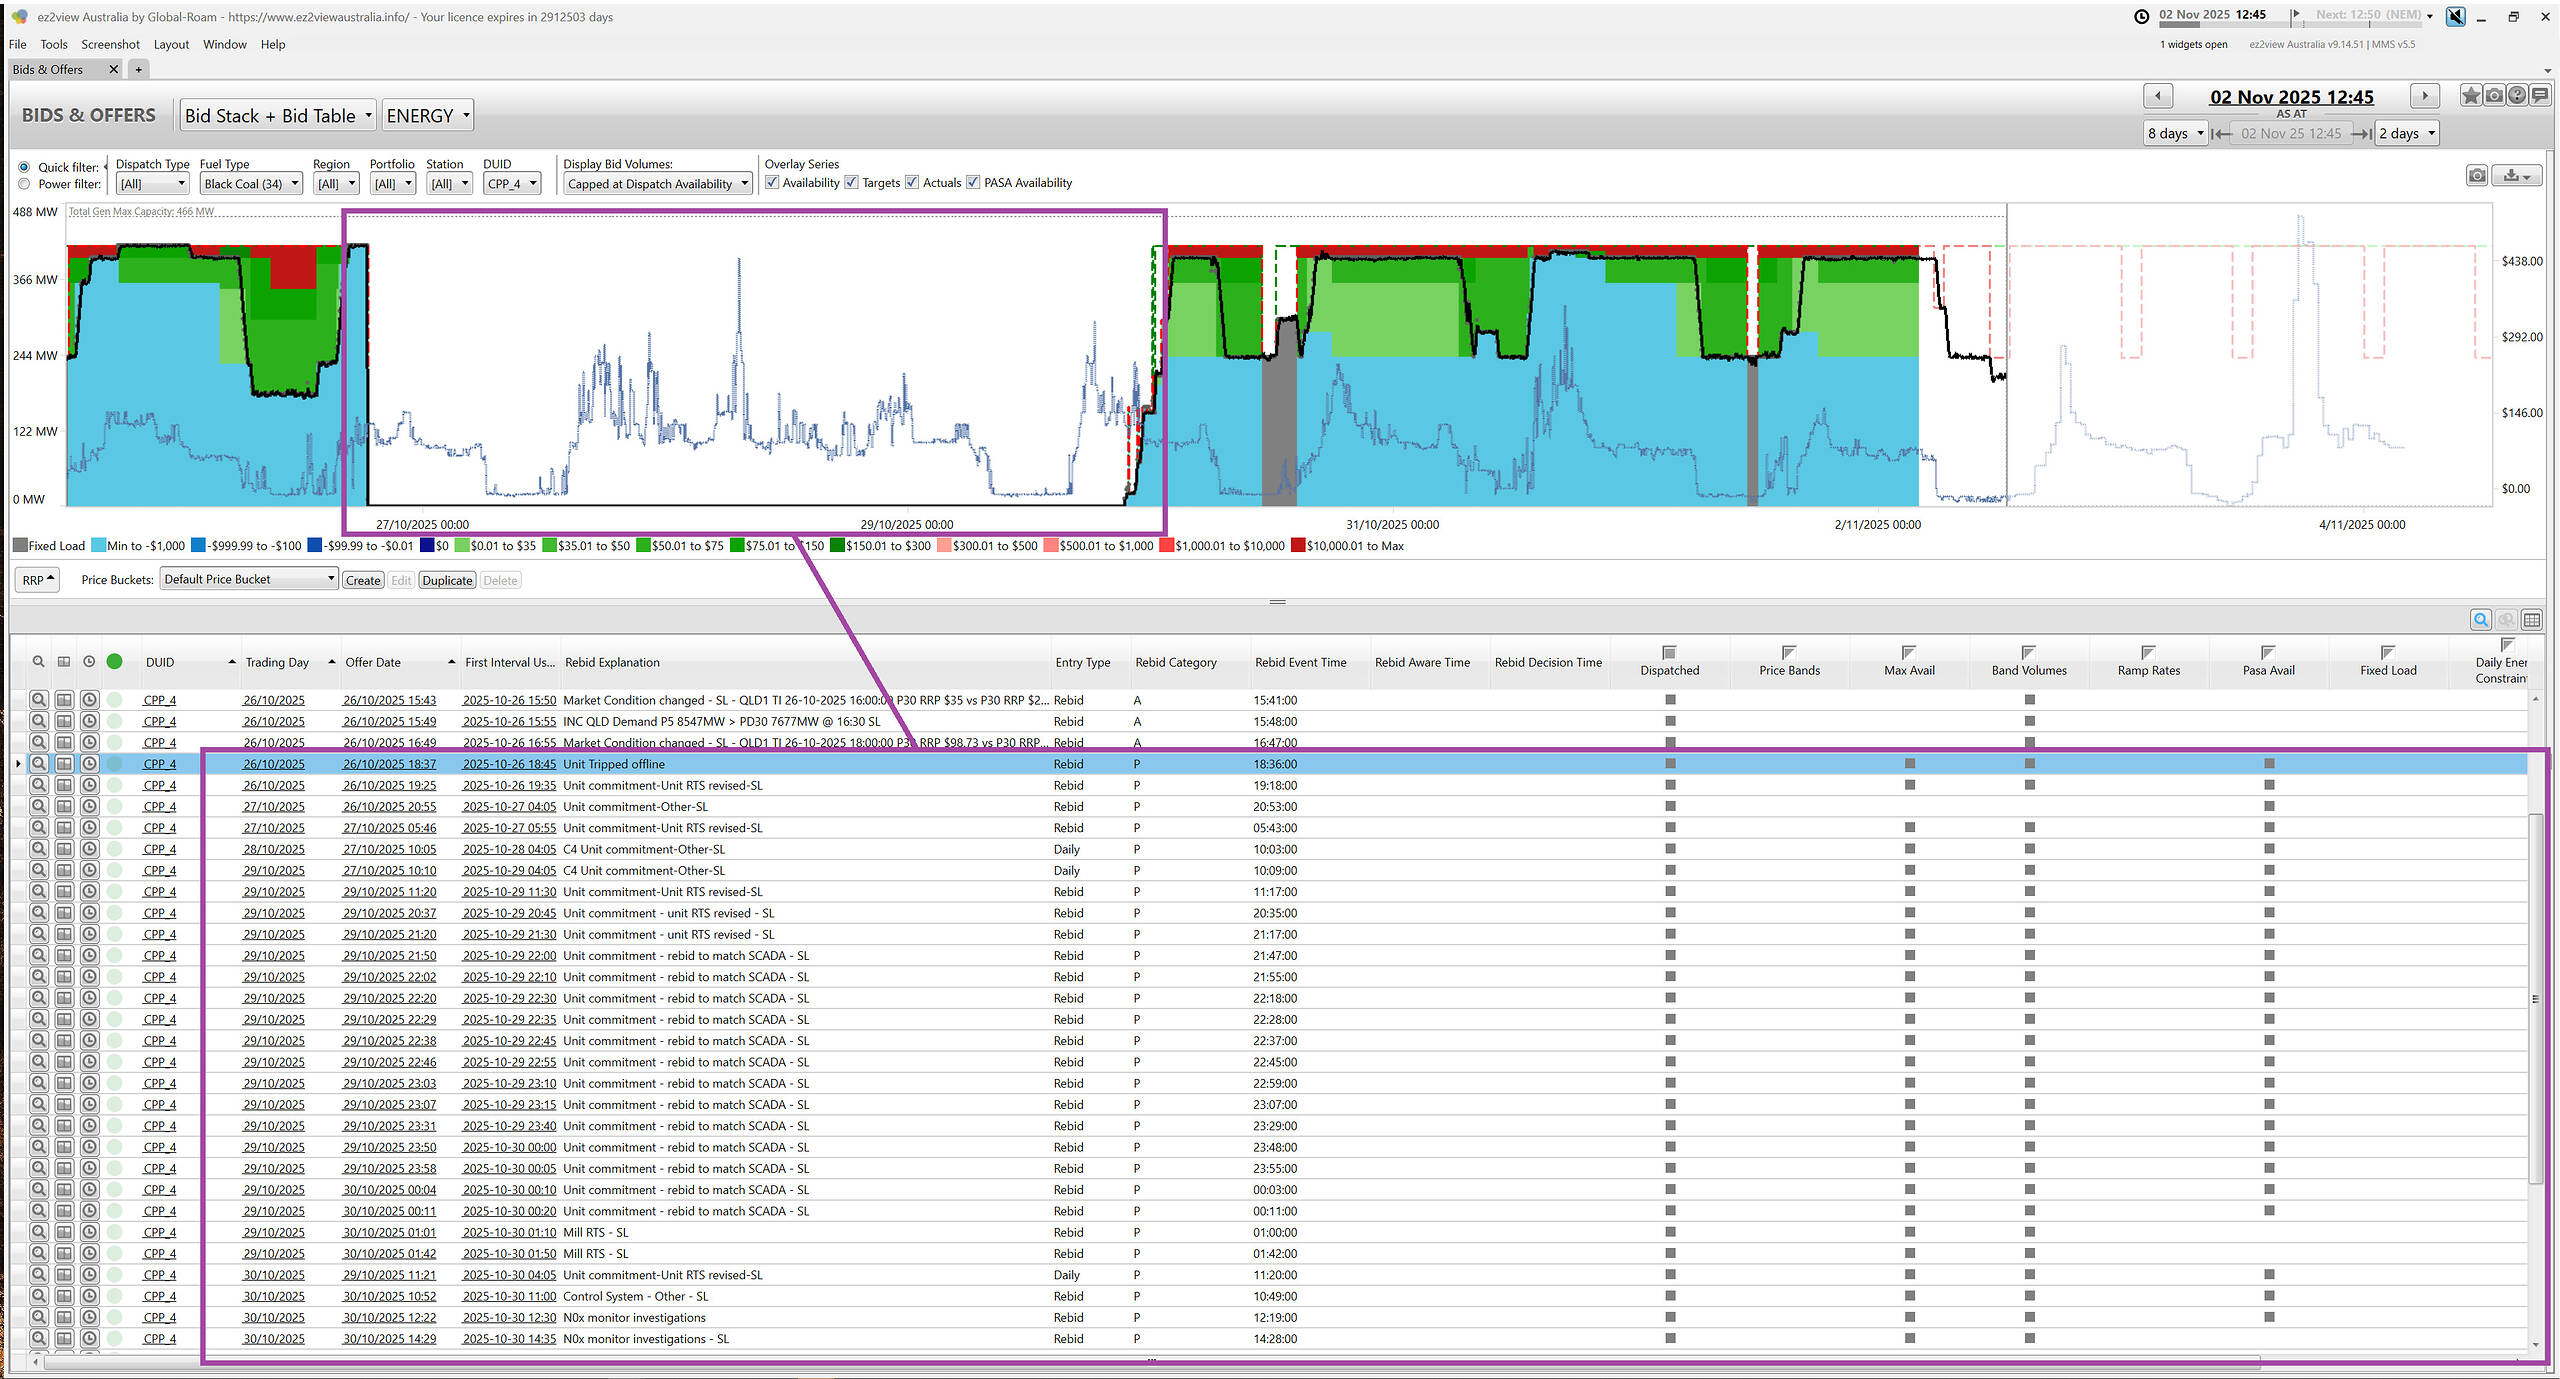
Task: Click the help question mark icon
Action: [2517, 96]
